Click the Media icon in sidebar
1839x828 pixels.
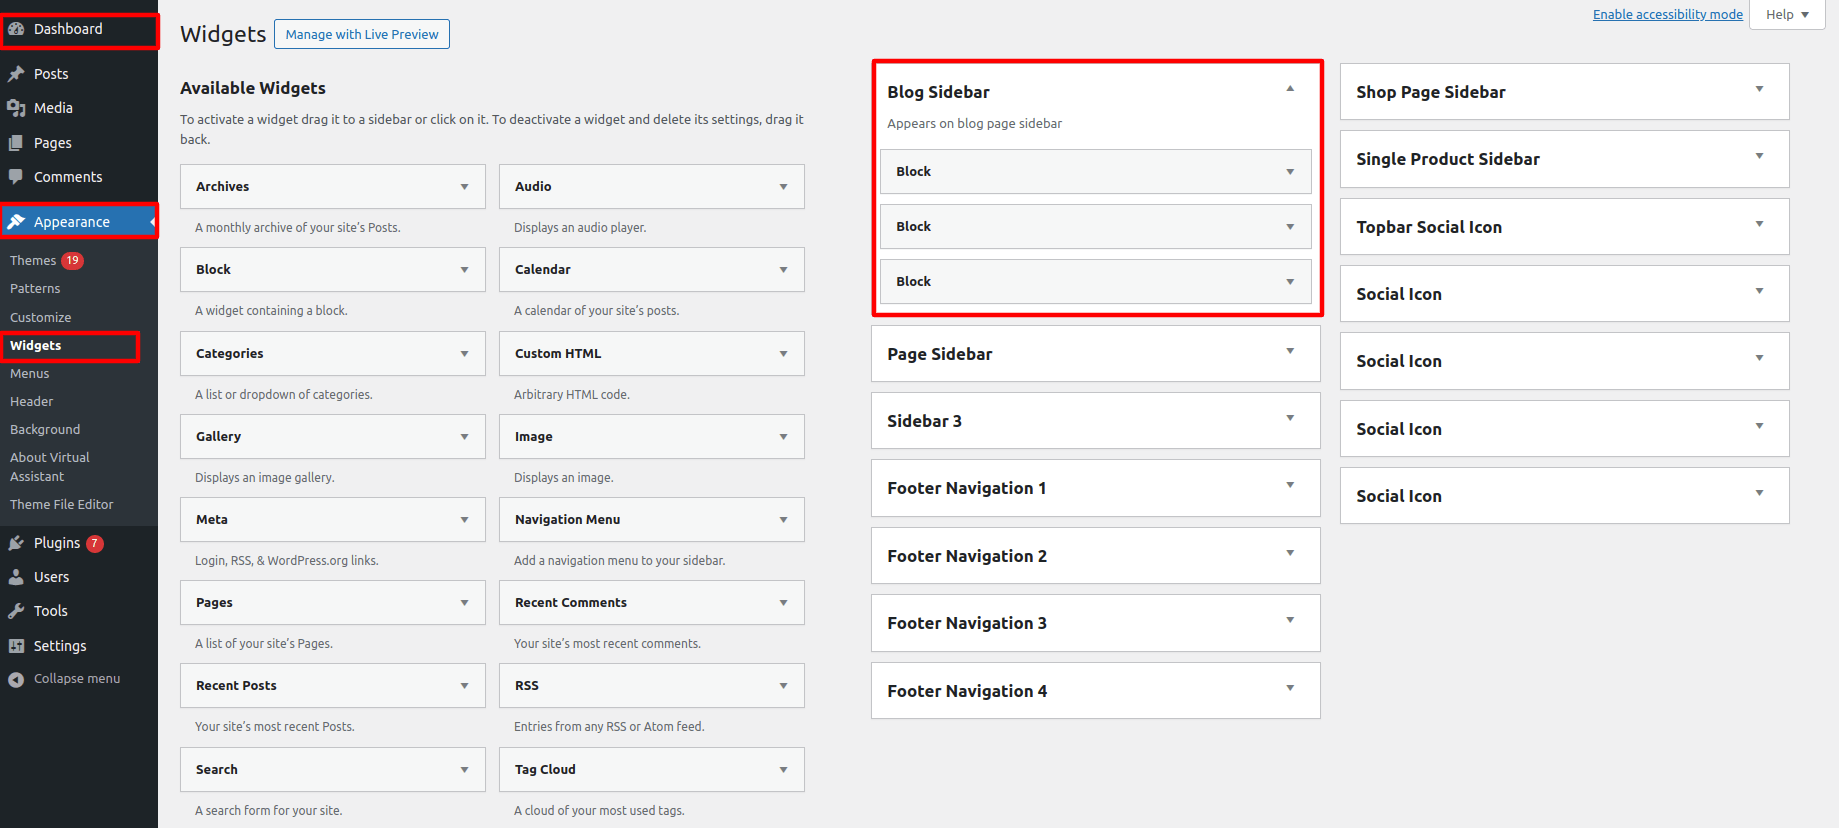click(16, 108)
